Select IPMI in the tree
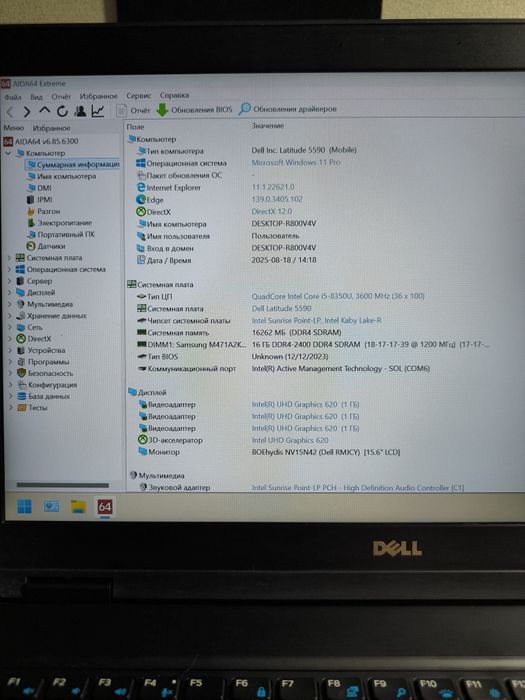 click(x=39, y=200)
